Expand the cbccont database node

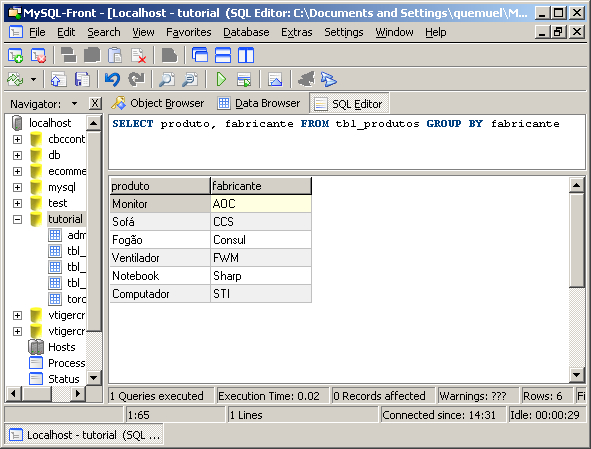[x=17, y=139]
